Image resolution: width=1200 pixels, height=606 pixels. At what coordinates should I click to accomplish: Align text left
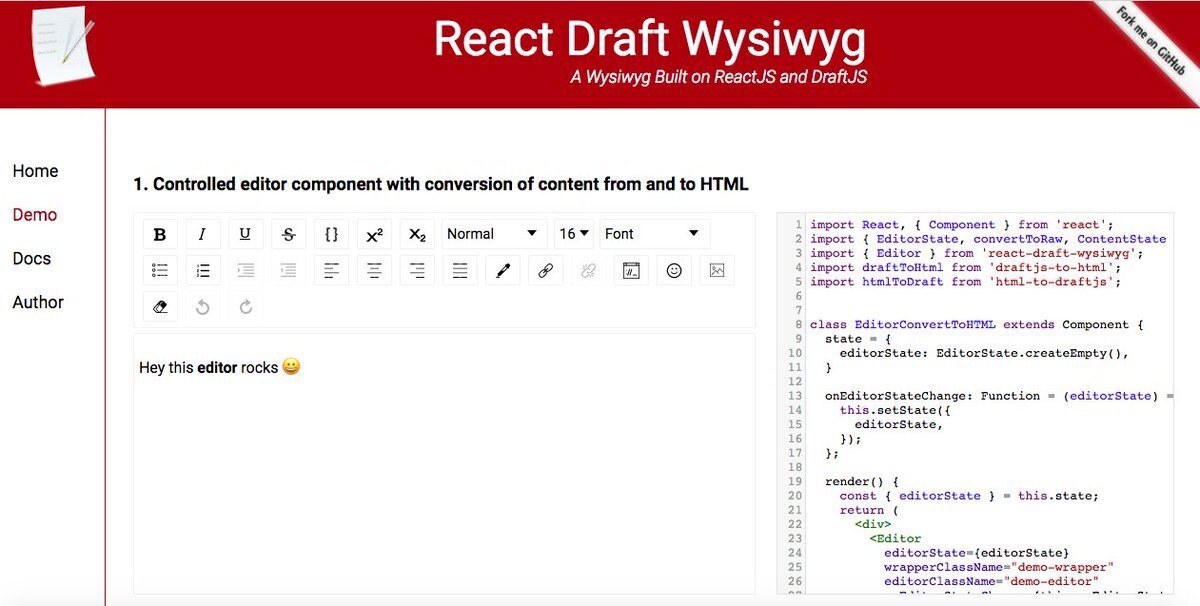331,270
